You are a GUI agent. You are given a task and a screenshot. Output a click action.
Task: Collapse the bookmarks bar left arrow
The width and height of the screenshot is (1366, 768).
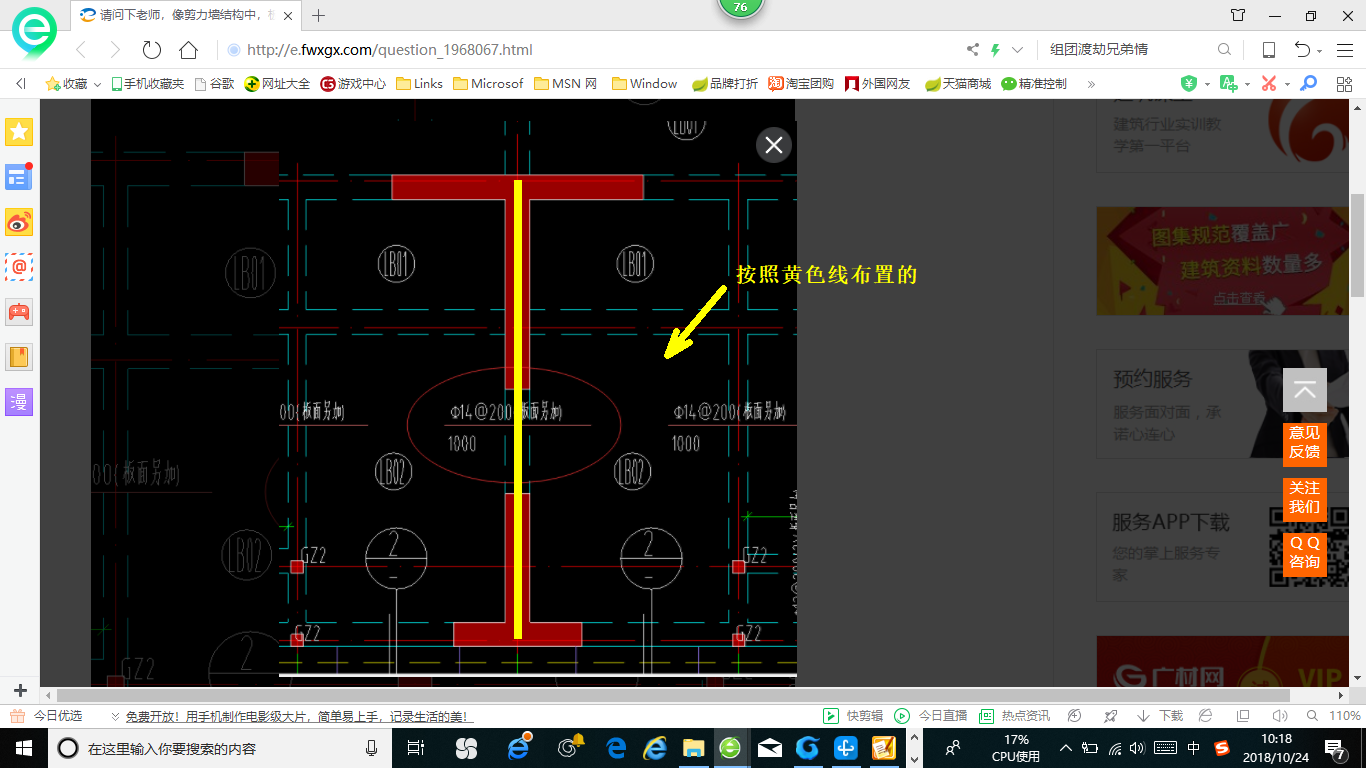[21, 84]
